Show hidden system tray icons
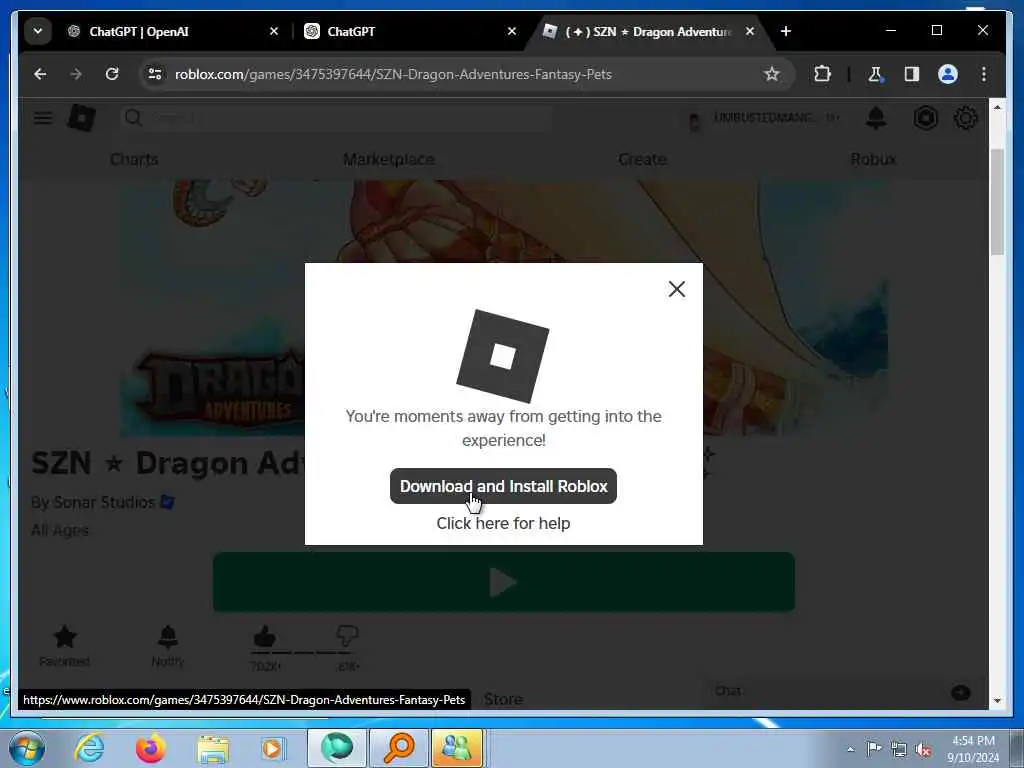 [x=850, y=750]
